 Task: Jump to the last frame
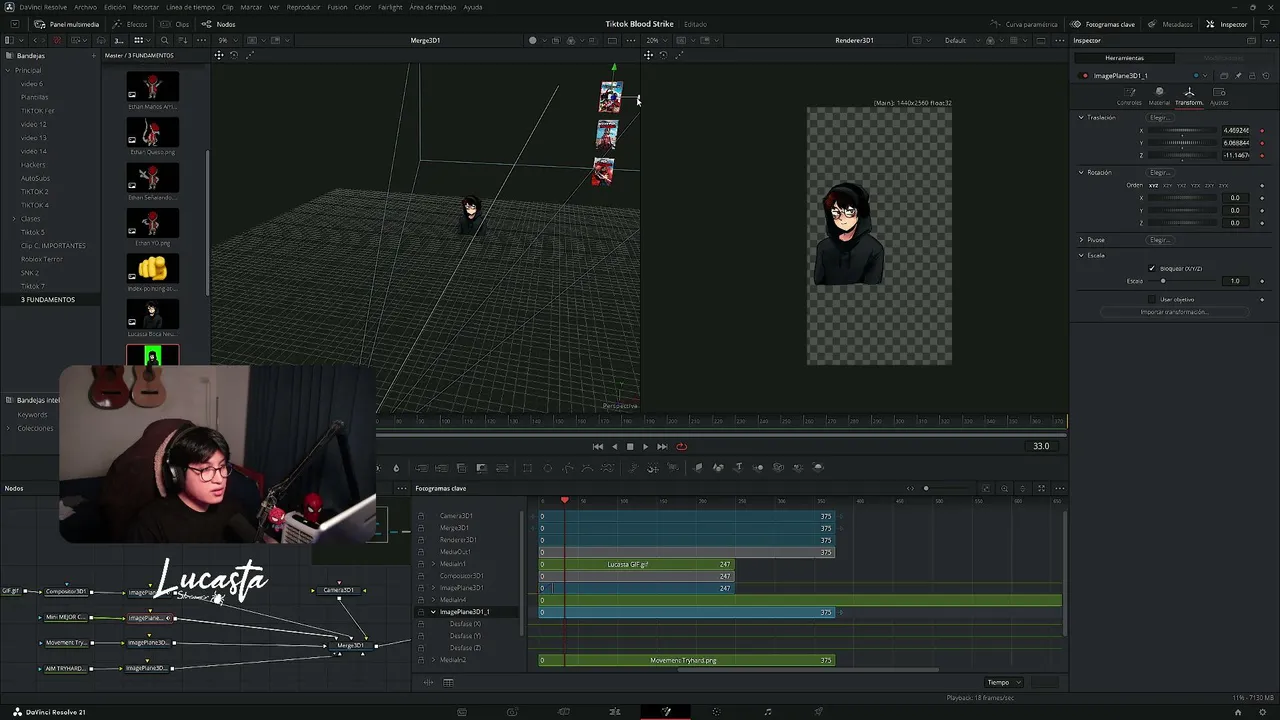point(662,447)
